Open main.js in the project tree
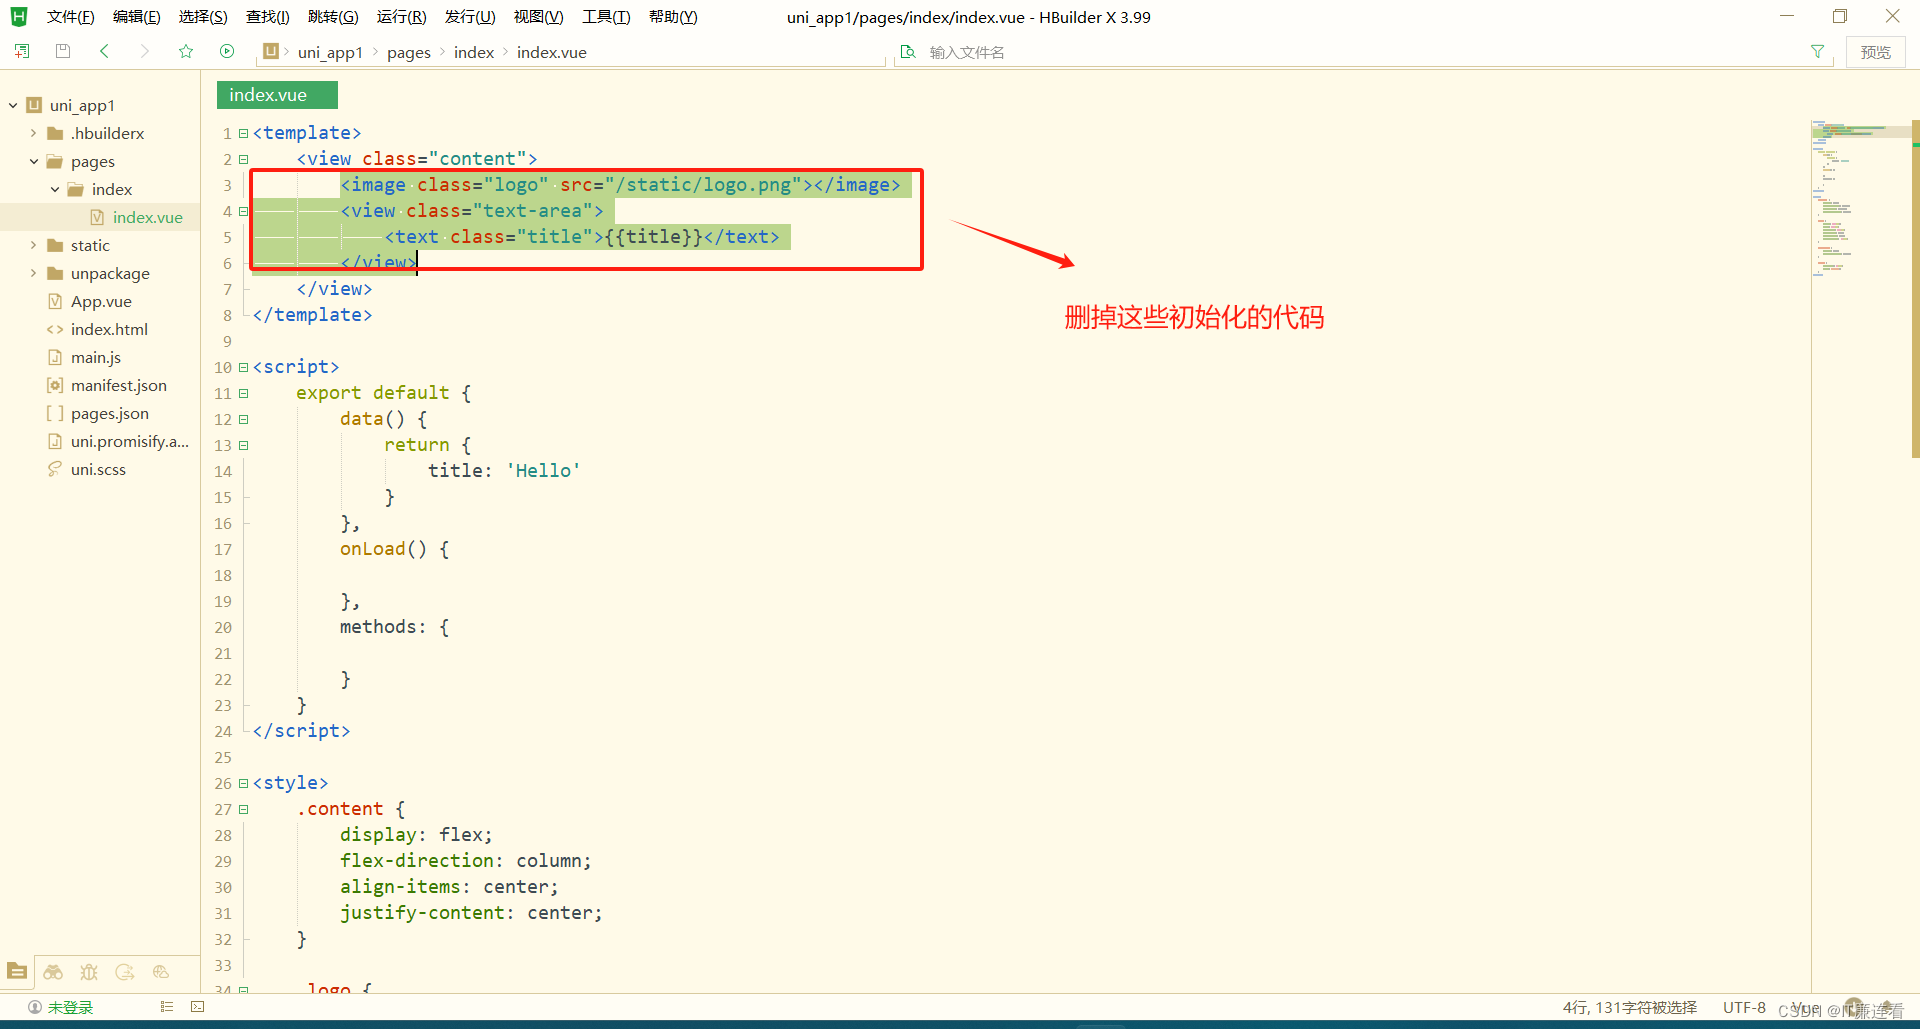Viewport: 1920px width, 1029px height. (x=96, y=357)
